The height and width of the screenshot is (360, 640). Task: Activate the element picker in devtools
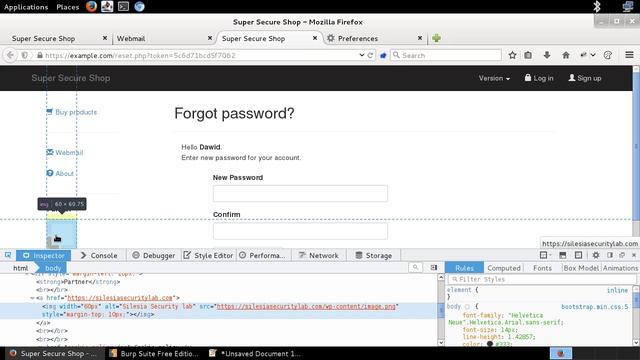pyautogui.click(x=8, y=256)
